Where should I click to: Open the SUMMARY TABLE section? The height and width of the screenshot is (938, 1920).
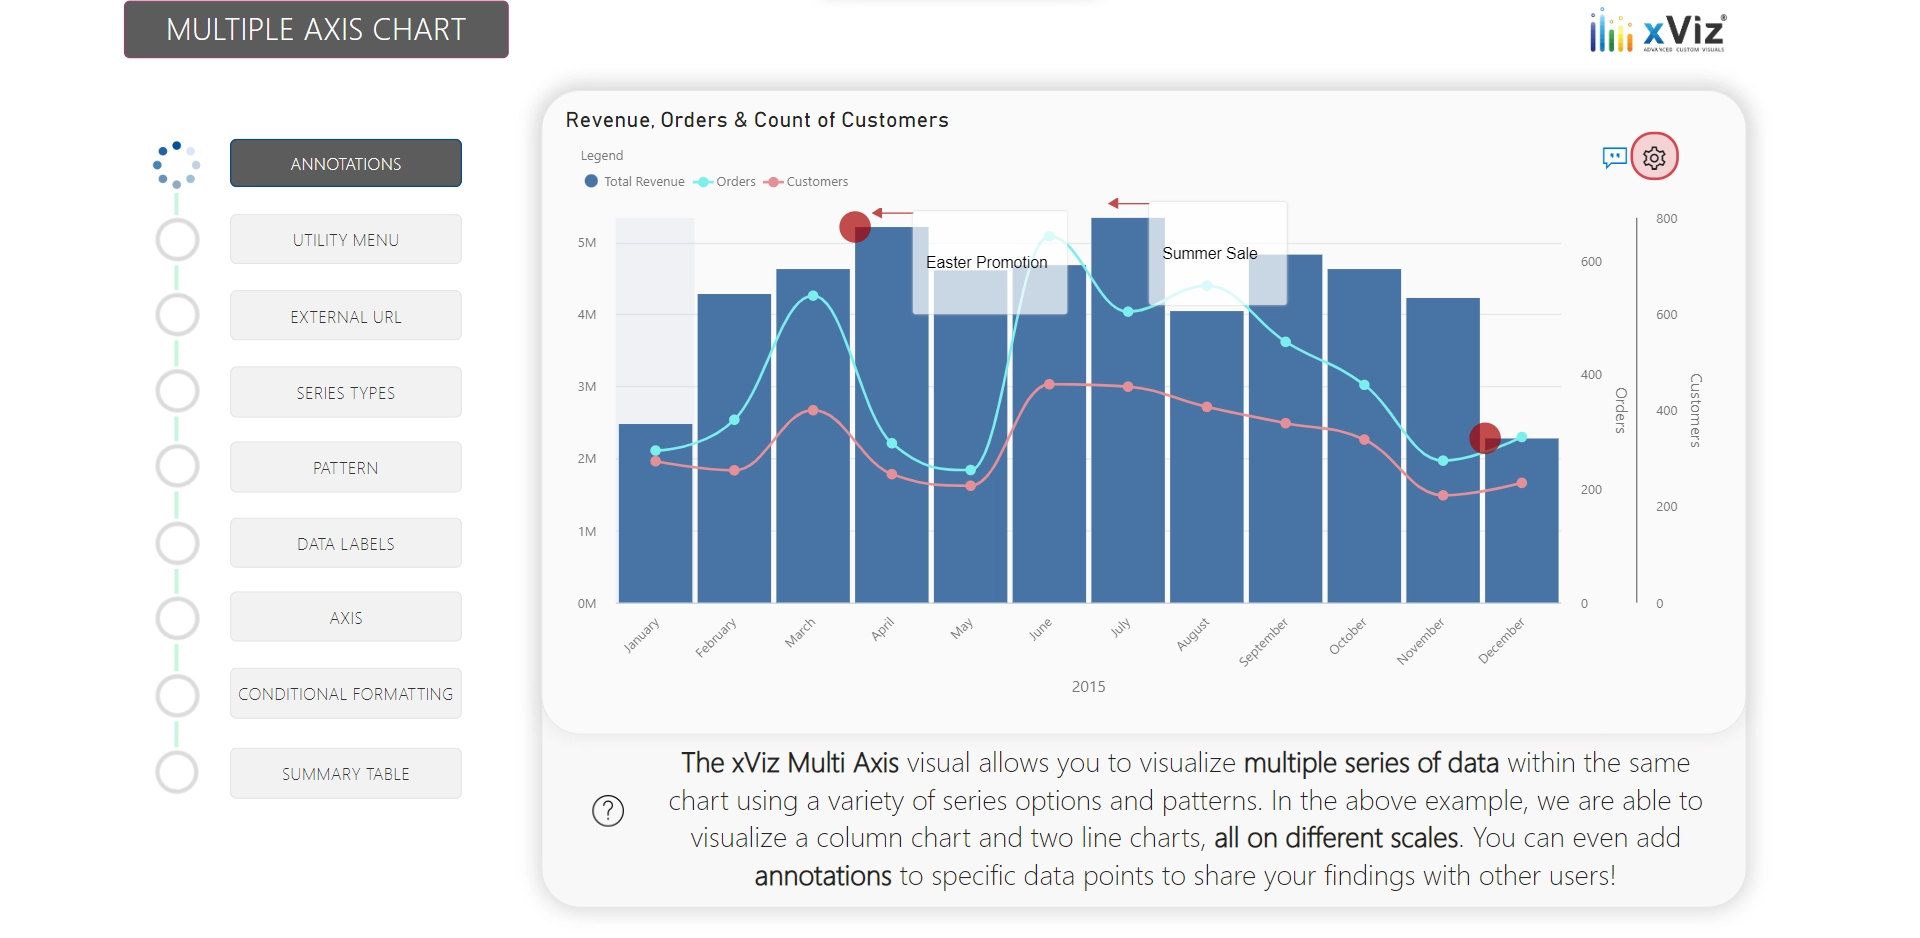point(345,772)
